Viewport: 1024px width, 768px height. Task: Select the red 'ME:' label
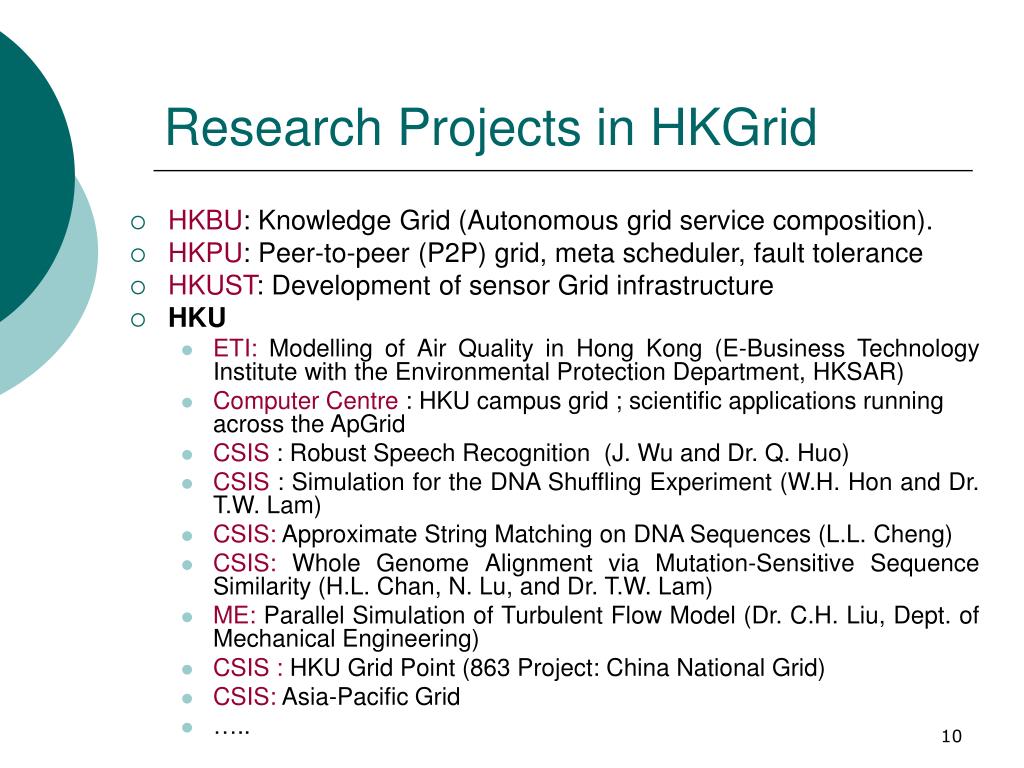(234, 616)
